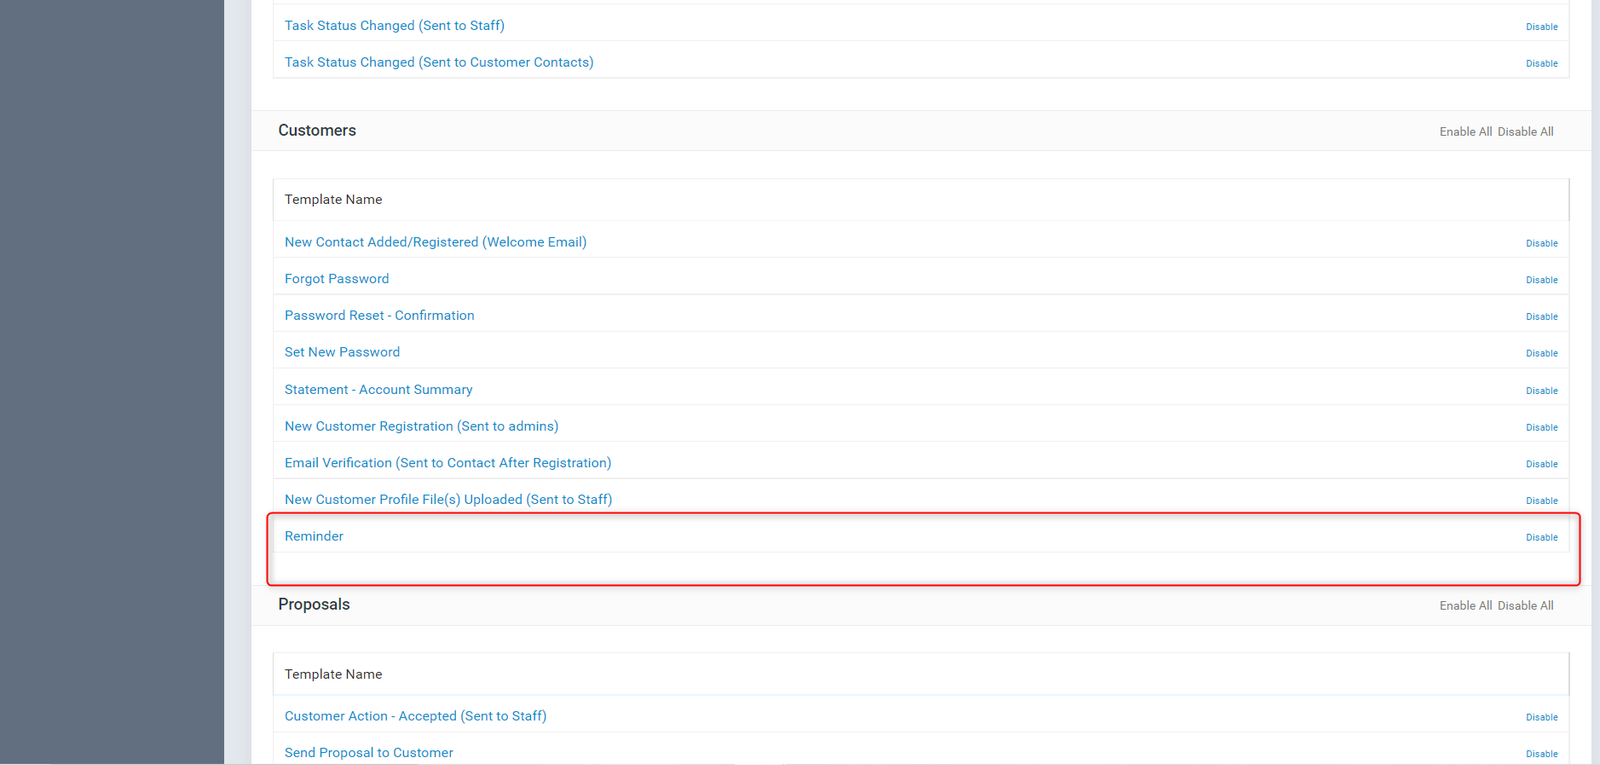Open the Reminder email template
The width and height of the screenshot is (1600, 765).
click(313, 536)
